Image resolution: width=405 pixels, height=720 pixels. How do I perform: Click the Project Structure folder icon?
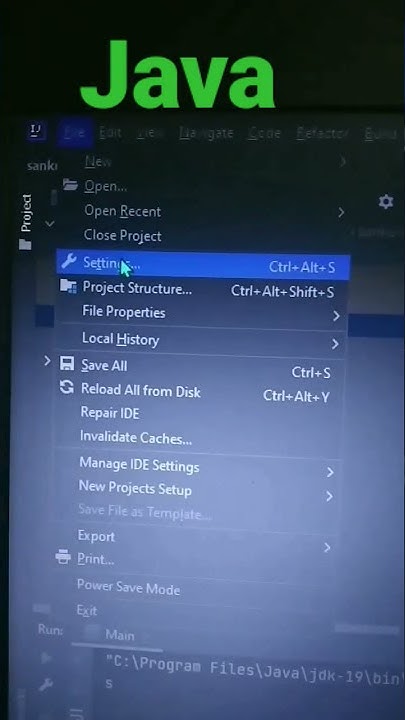point(68,286)
